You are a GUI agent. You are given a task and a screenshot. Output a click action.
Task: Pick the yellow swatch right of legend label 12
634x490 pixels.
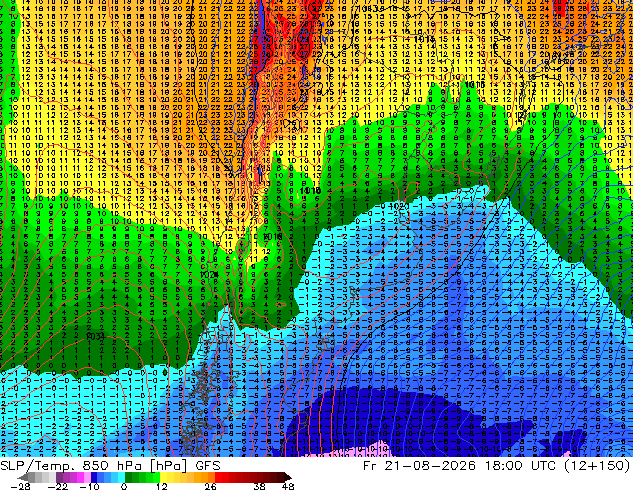(x=163, y=477)
